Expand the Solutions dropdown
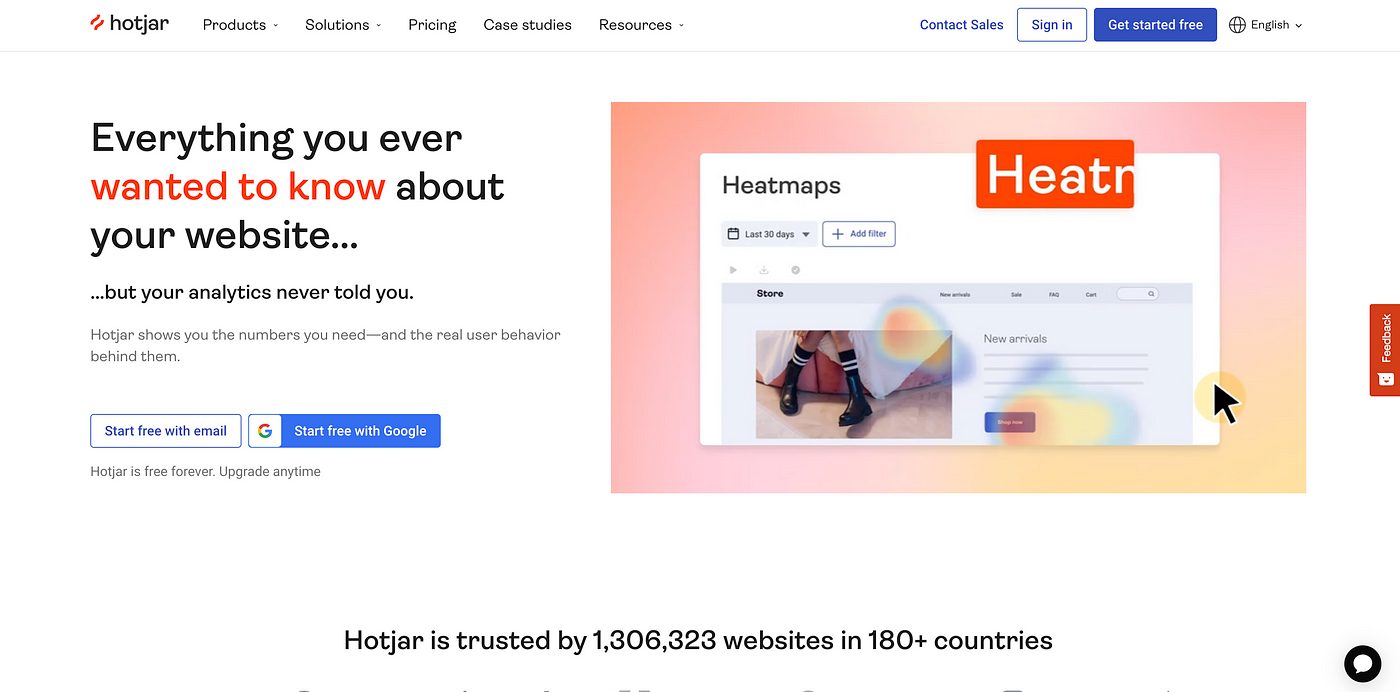The width and height of the screenshot is (1400, 692). pos(343,25)
